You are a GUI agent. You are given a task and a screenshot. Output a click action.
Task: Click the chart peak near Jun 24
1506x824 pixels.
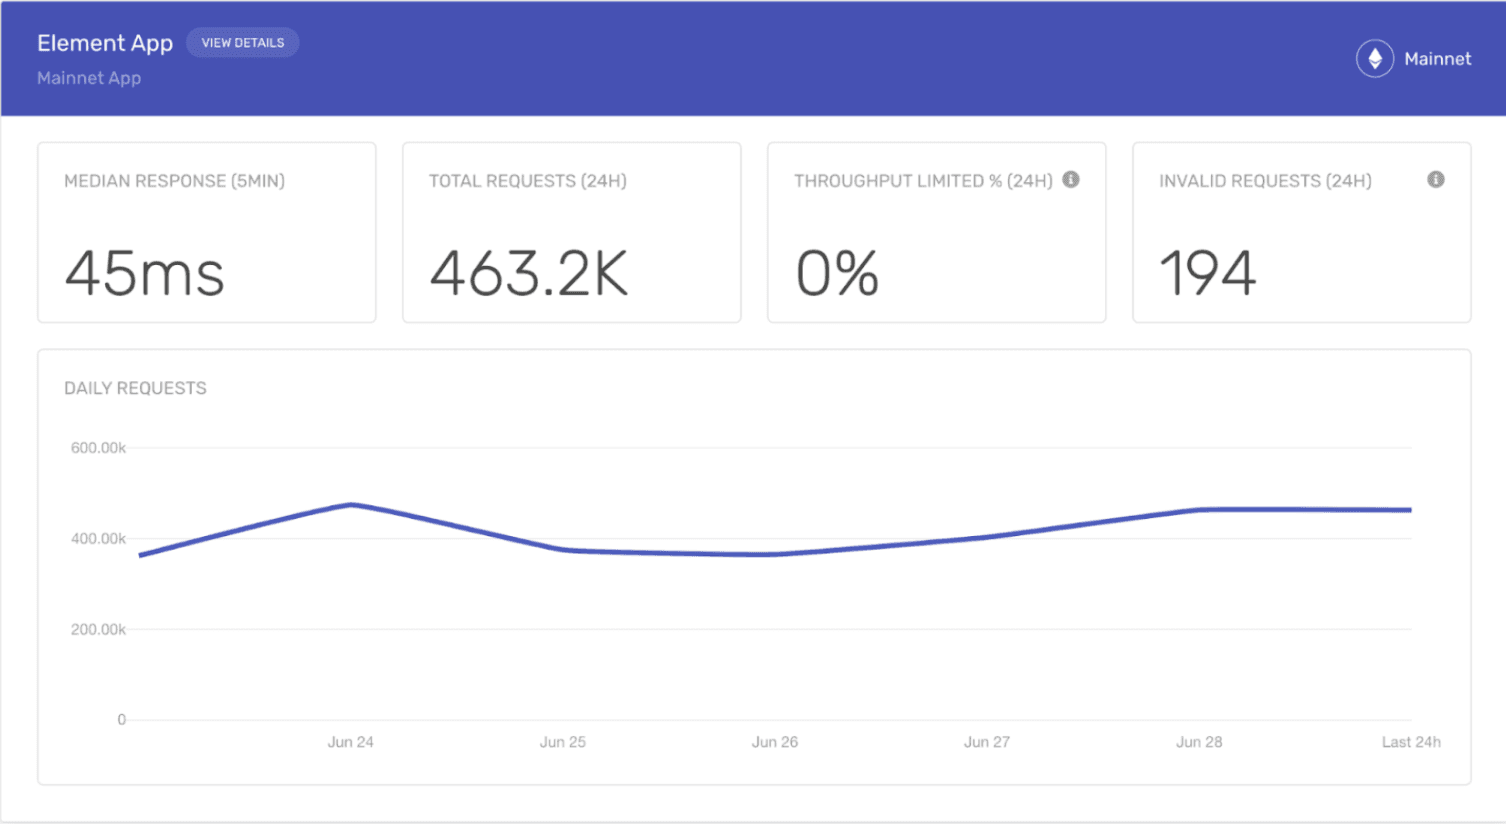350,505
